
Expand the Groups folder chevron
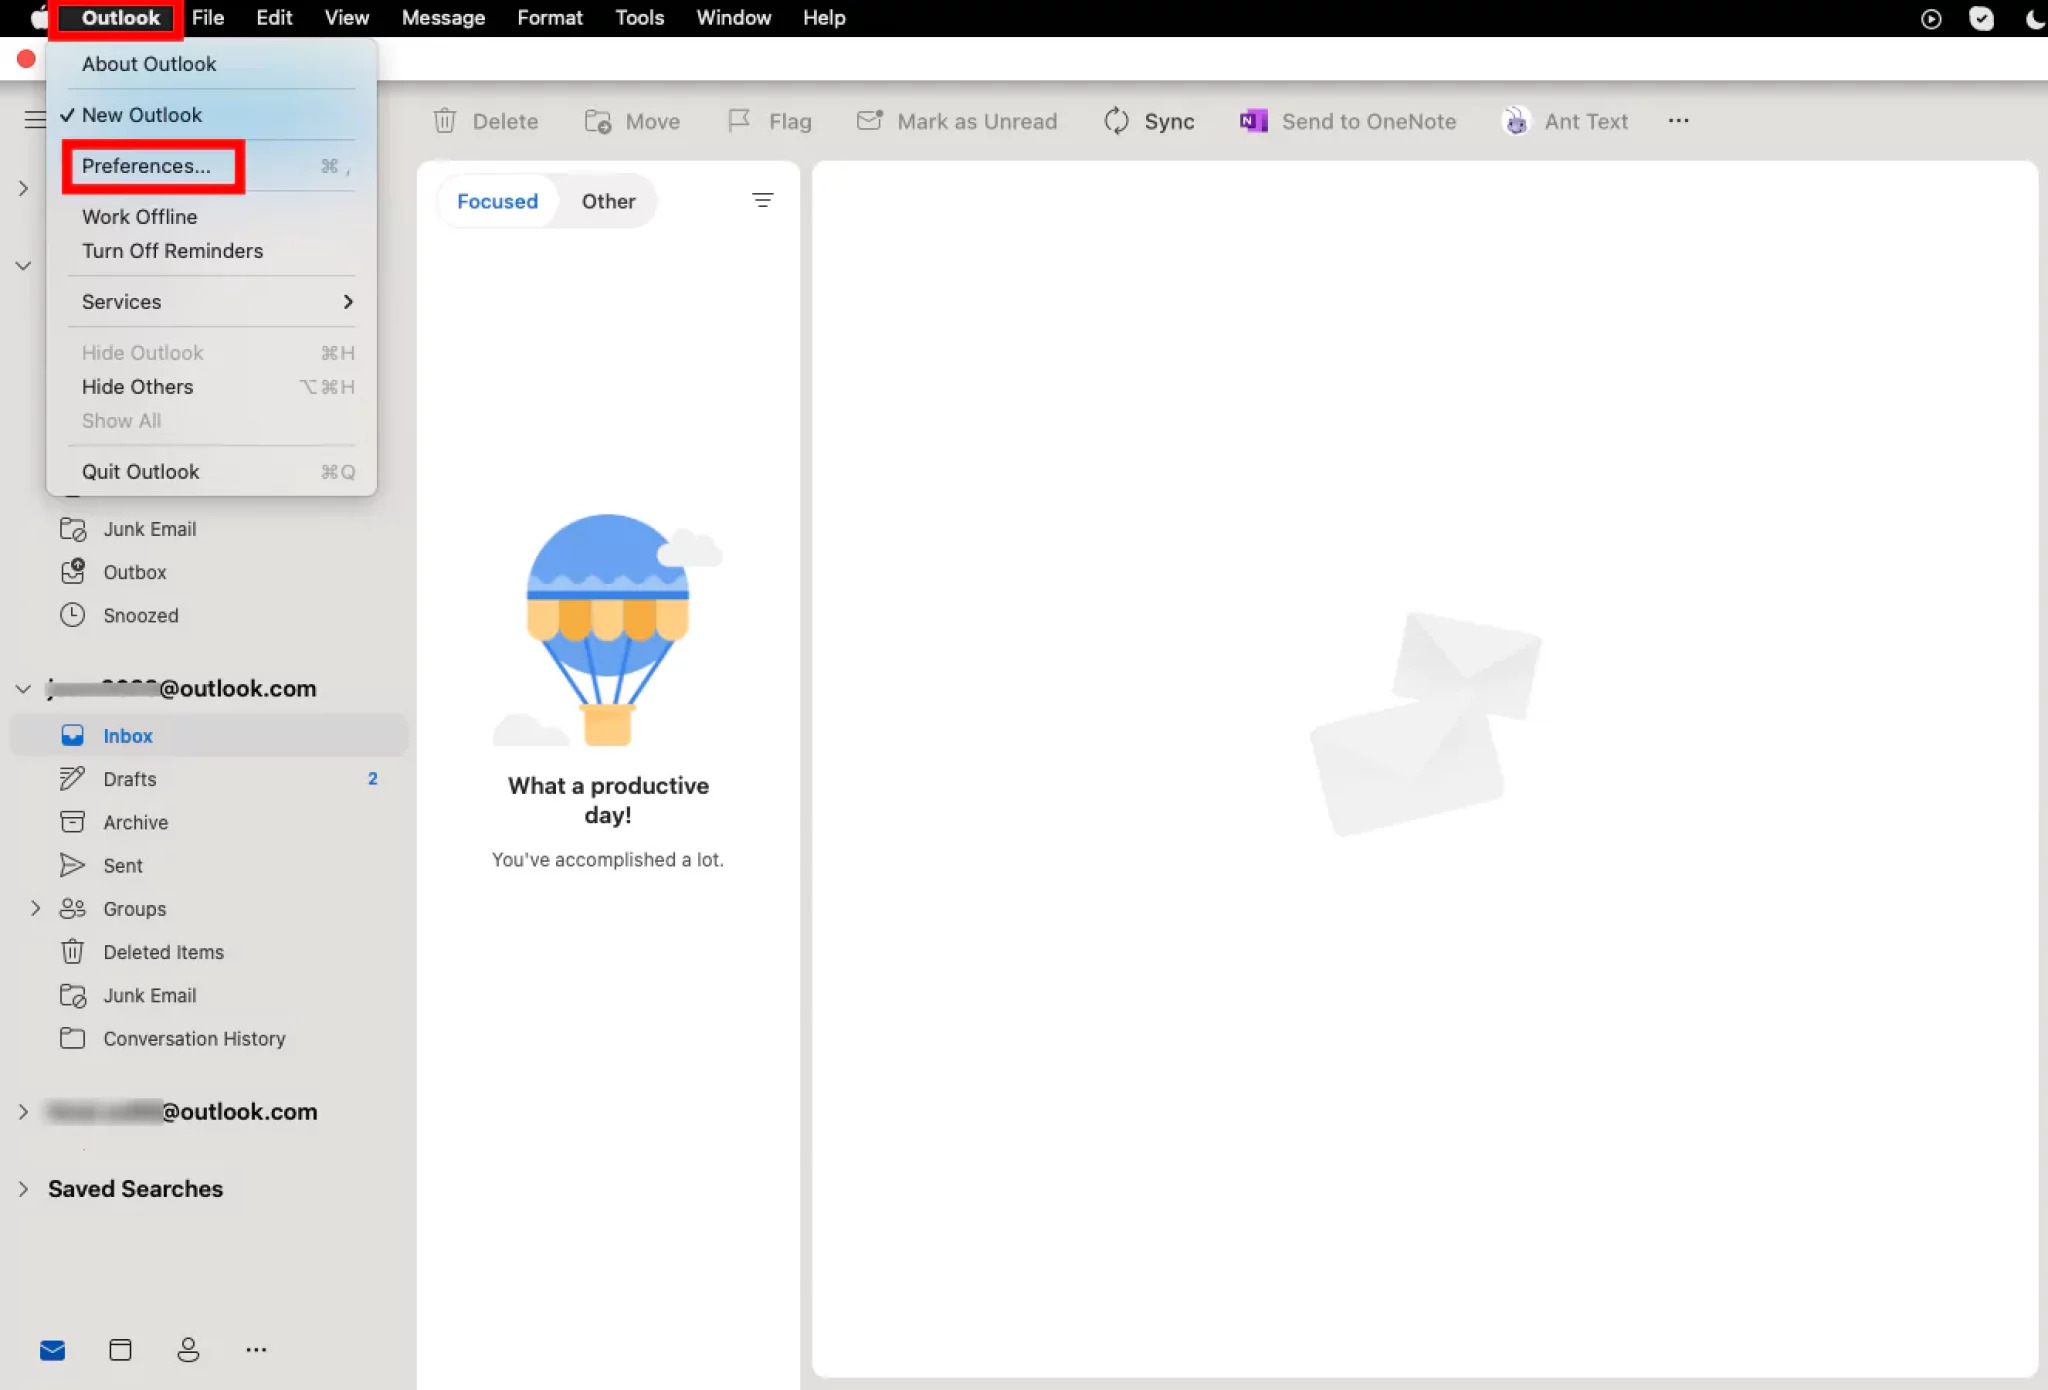(35, 908)
